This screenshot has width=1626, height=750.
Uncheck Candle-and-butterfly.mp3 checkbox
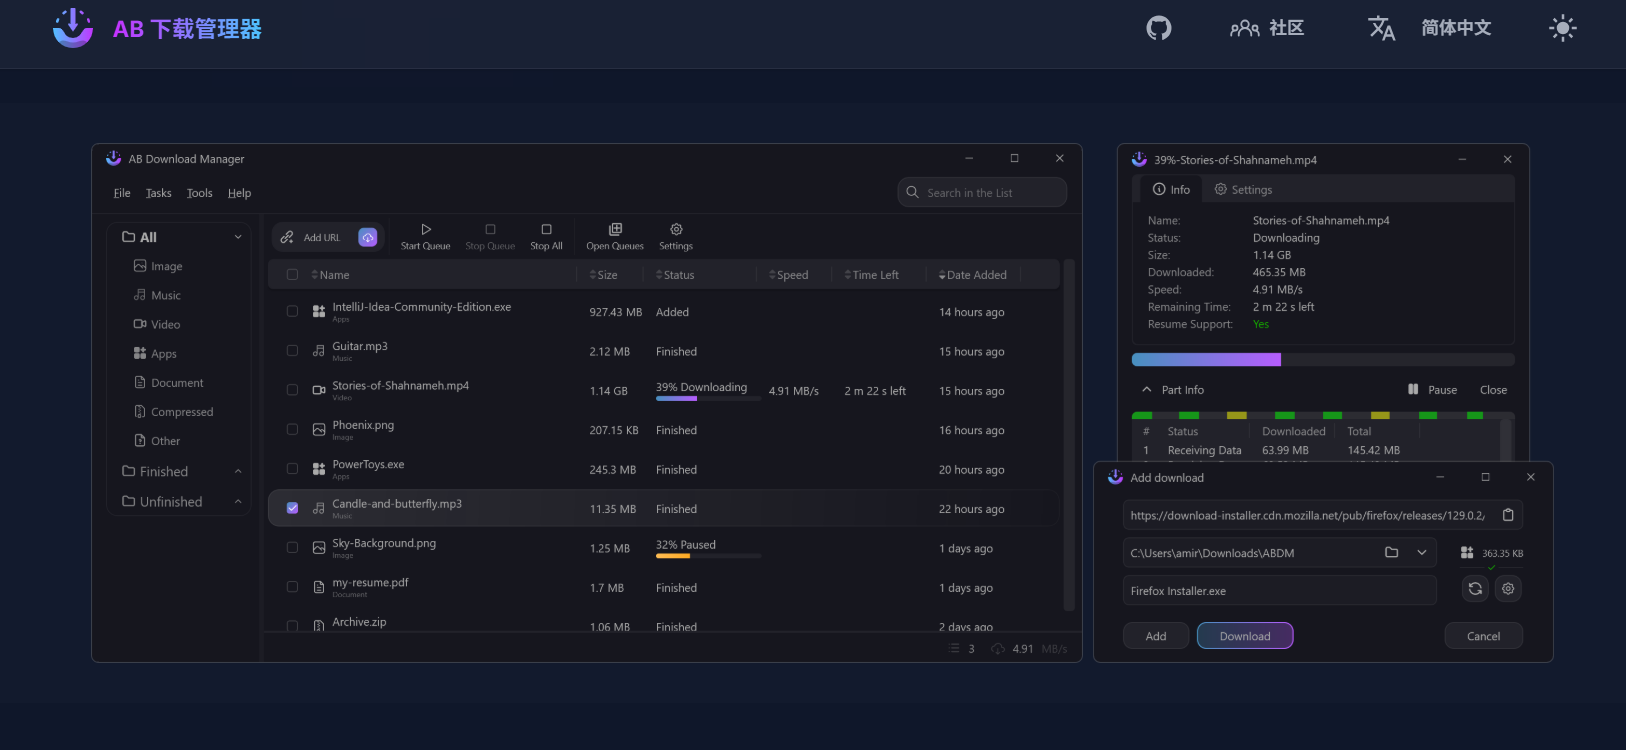pos(292,508)
